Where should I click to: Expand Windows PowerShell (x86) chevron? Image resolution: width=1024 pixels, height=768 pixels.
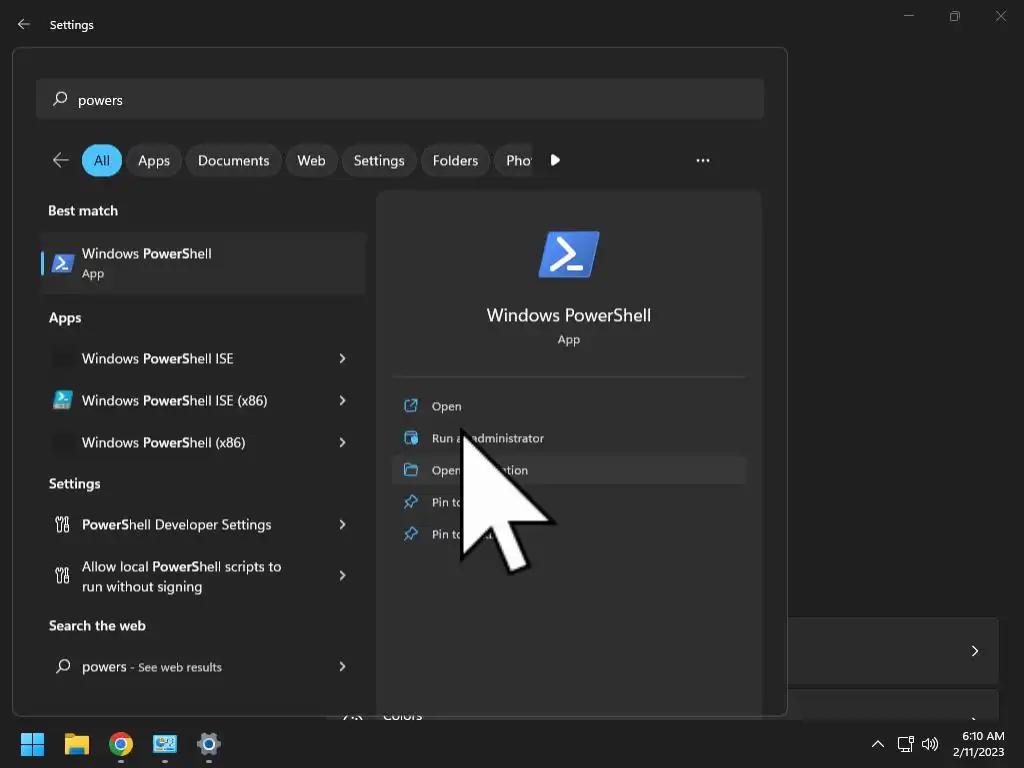coord(342,442)
